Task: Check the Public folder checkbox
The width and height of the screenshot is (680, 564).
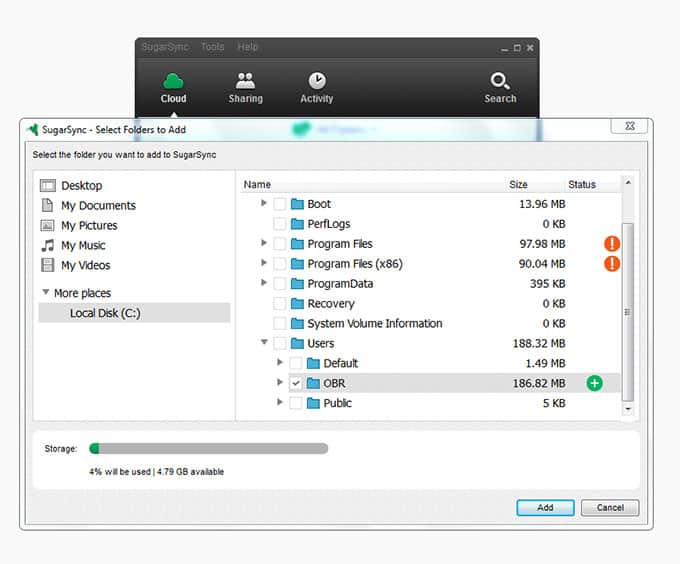Action: coord(296,403)
